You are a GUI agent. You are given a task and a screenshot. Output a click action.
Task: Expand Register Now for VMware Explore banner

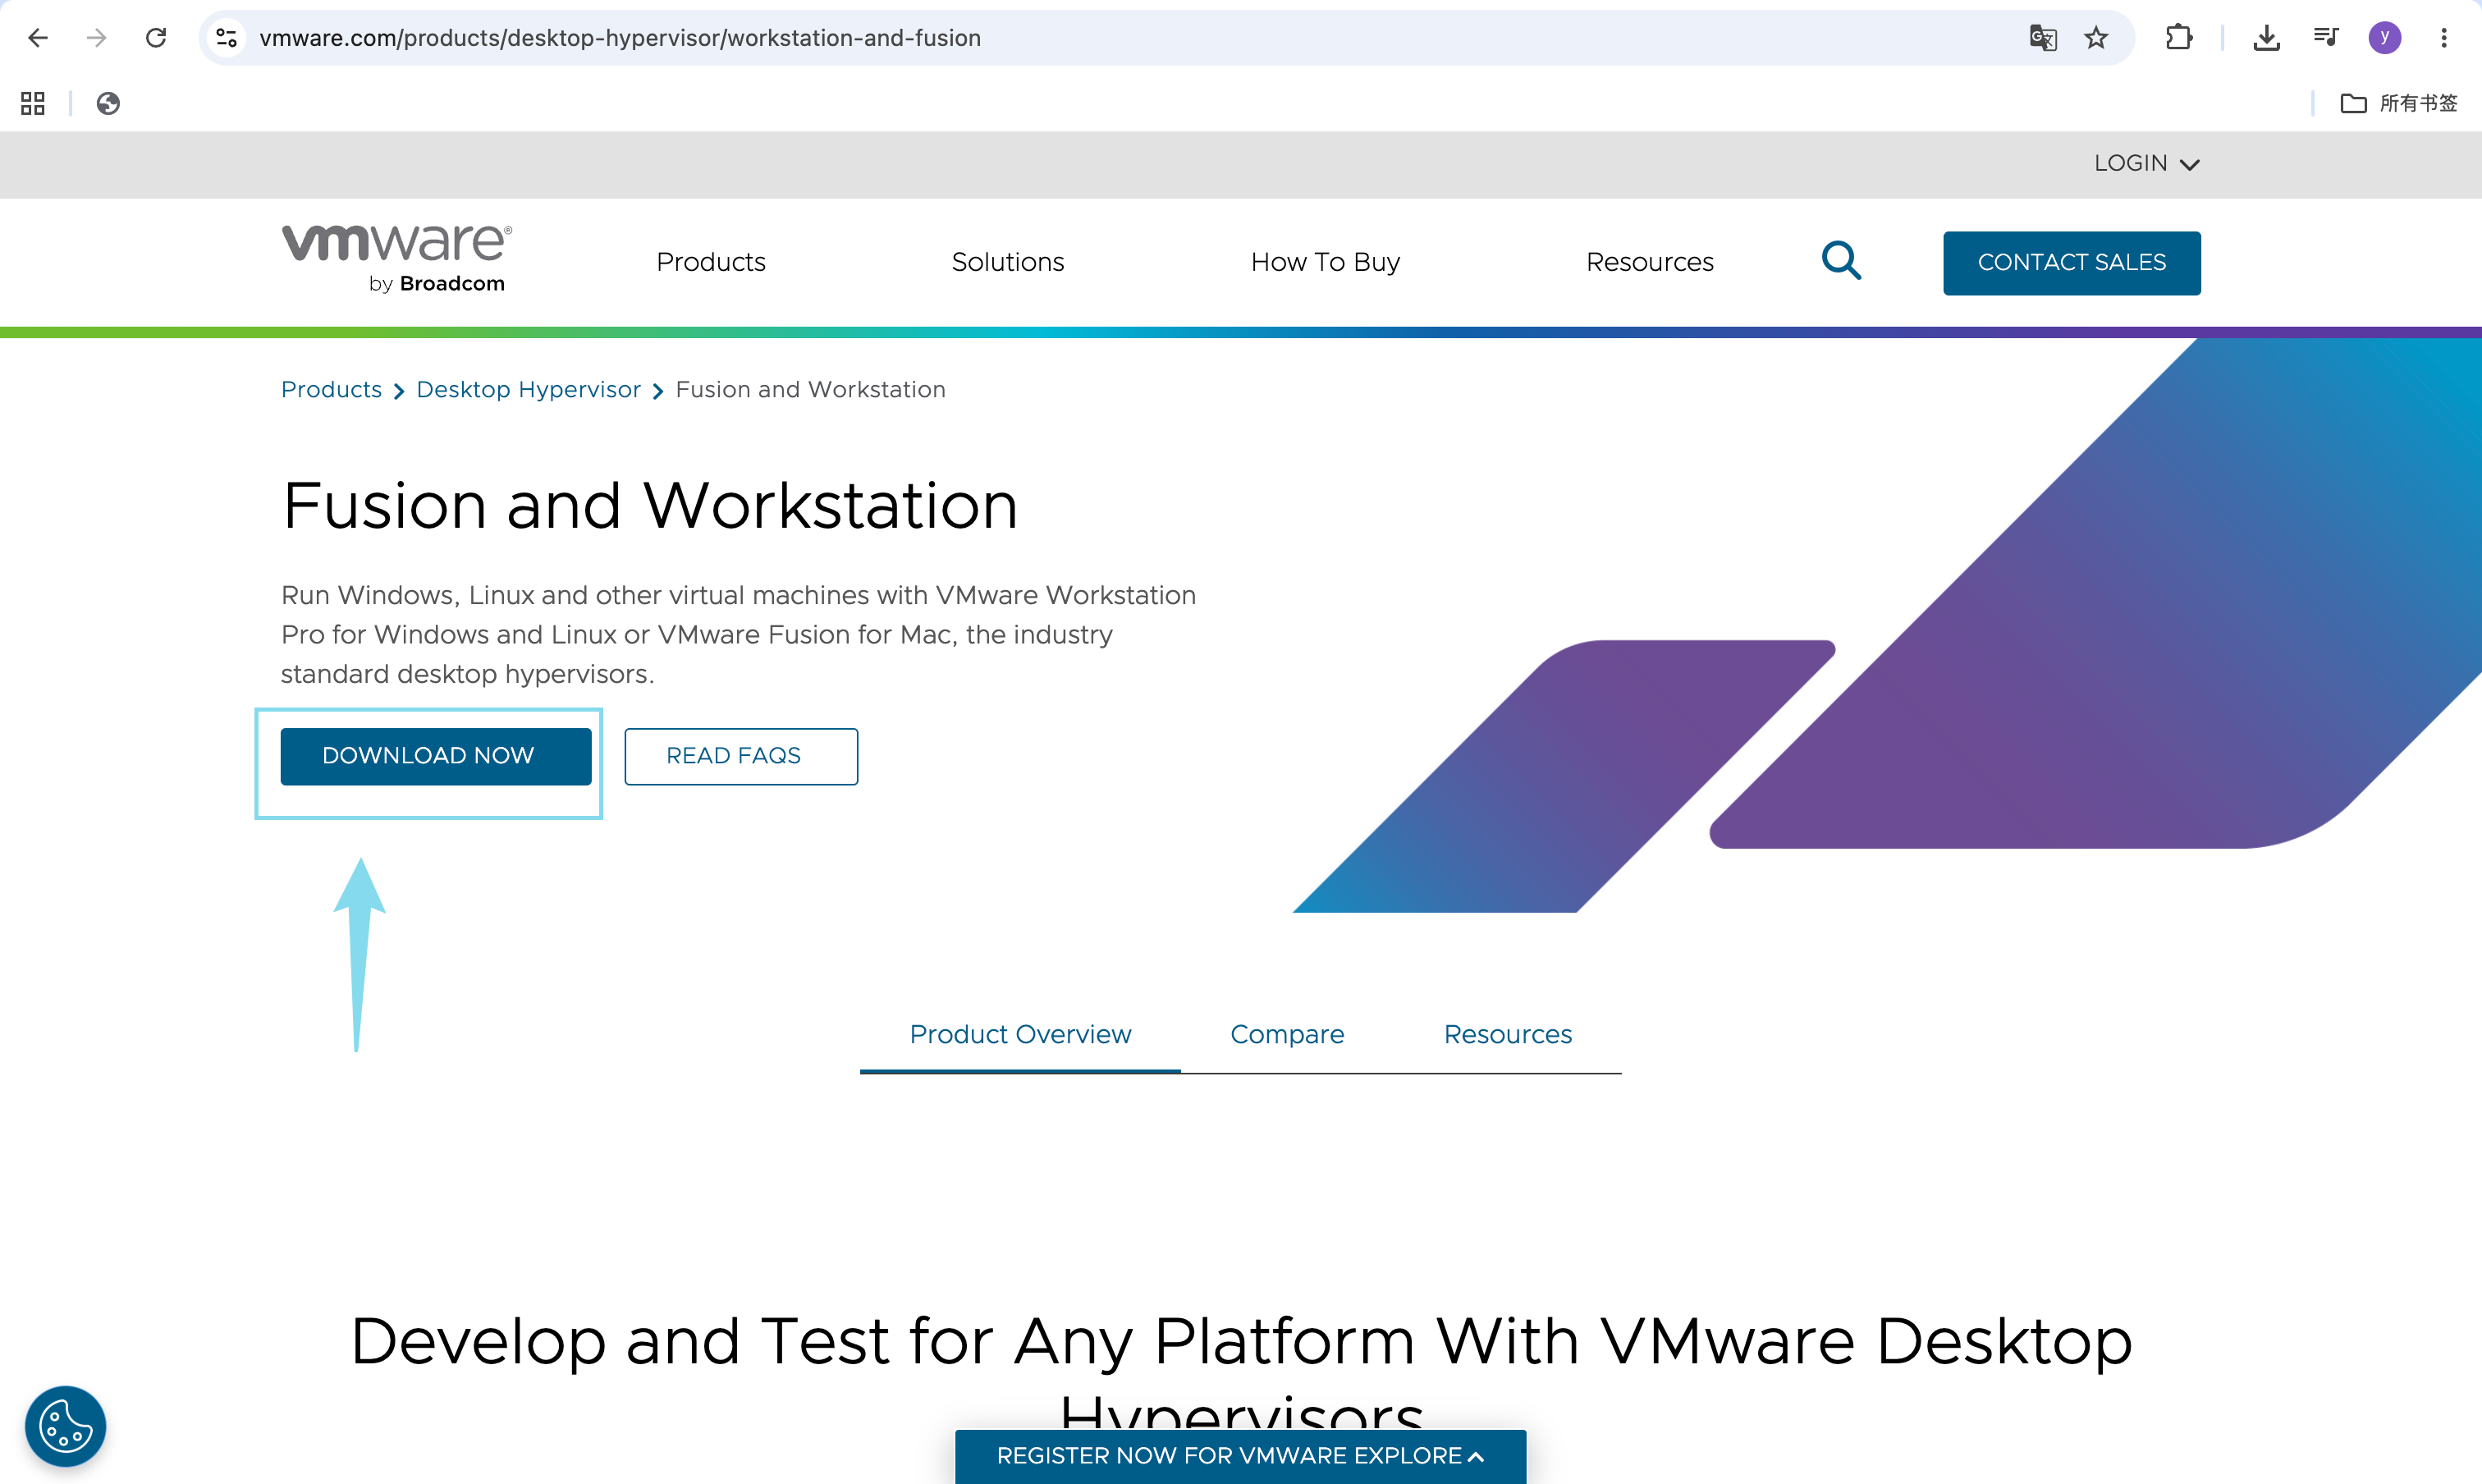(x=1240, y=1456)
